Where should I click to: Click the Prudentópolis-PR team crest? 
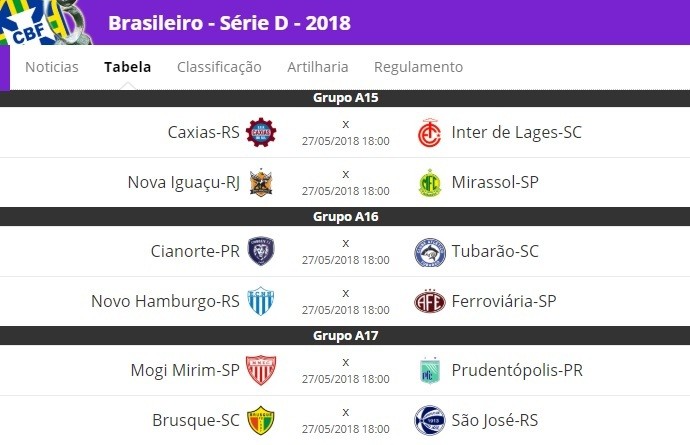click(430, 370)
